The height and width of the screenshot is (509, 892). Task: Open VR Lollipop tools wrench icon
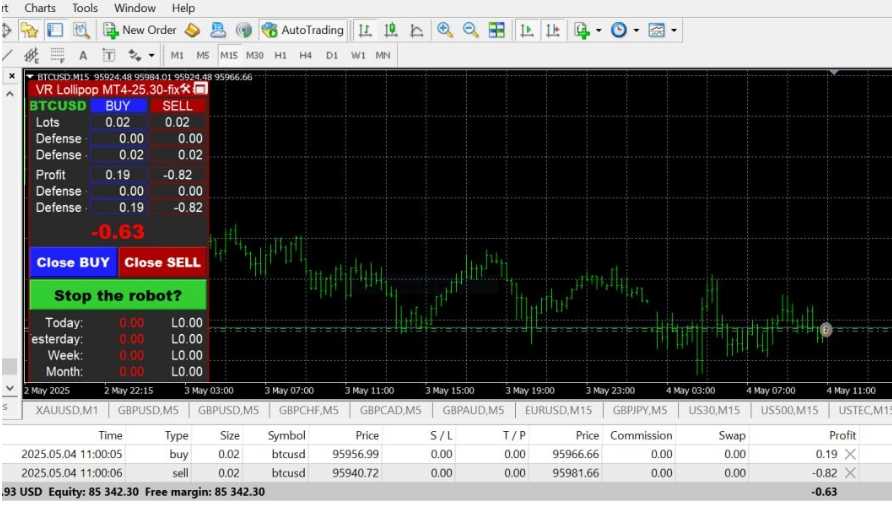pyautogui.click(x=186, y=89)
